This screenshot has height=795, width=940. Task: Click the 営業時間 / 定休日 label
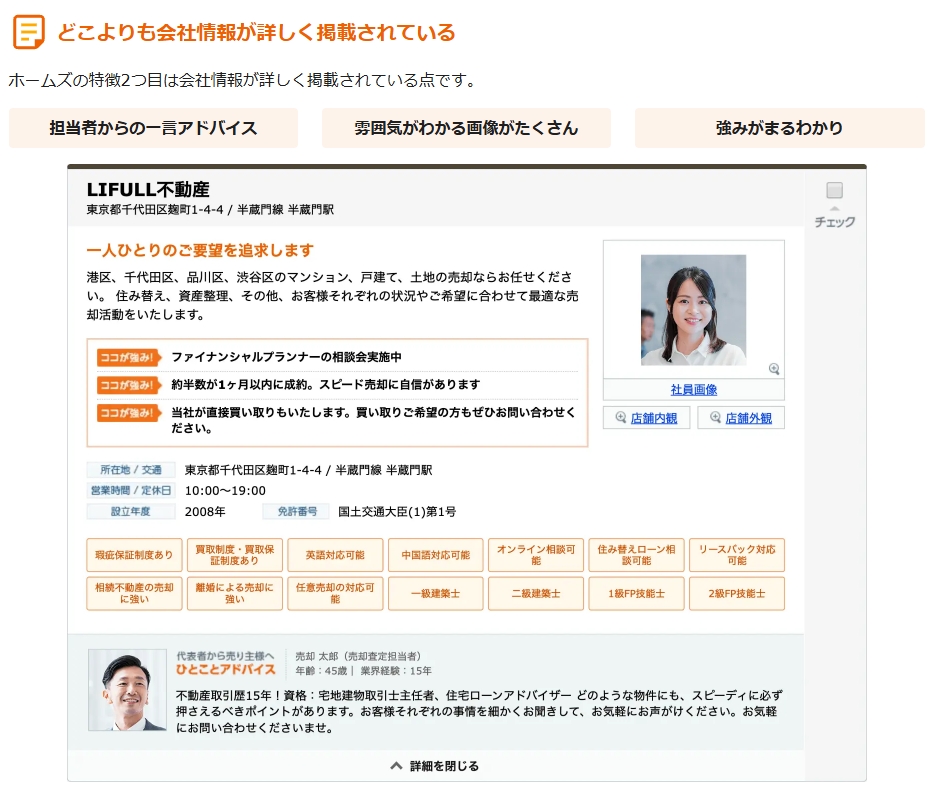click(131, 490)
